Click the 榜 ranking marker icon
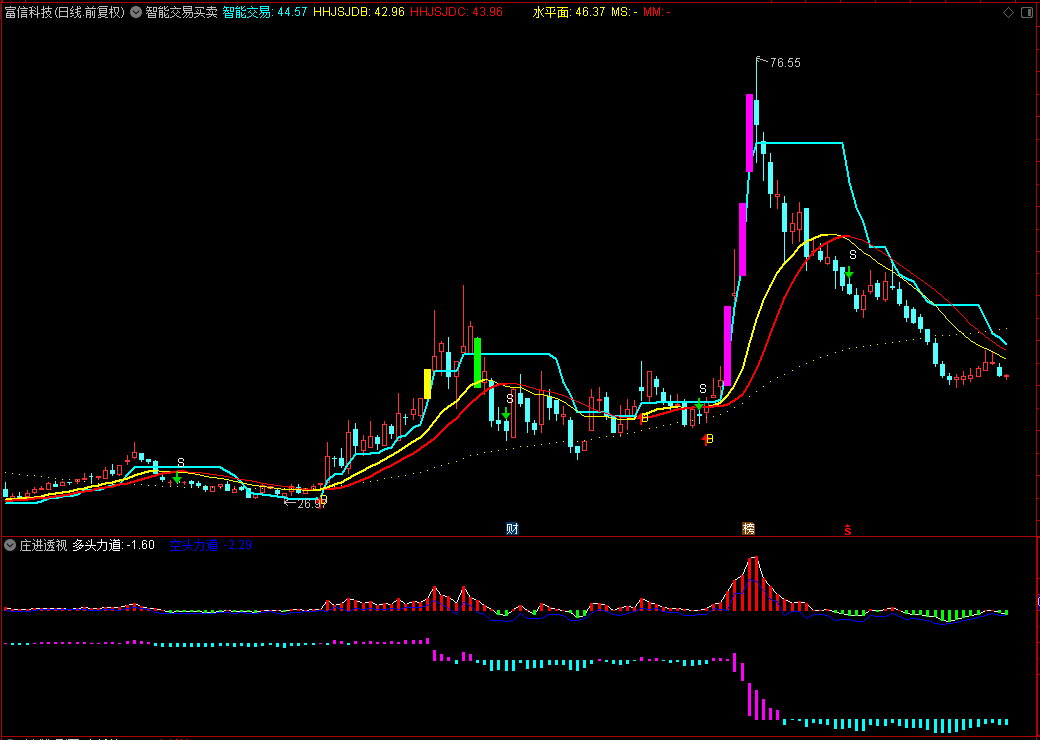This screenshot has width=1040, height=740. (x=748, y=528)
